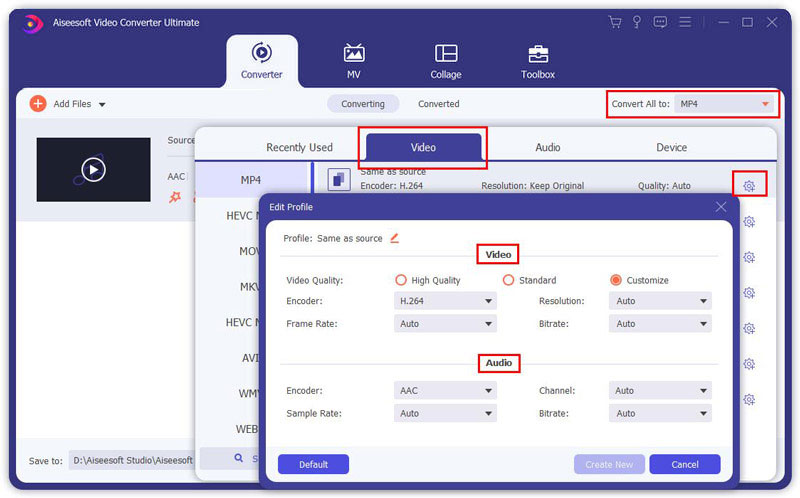Open the Recently Used format tab
800x498 pixels.
click(x=299, y=147)
